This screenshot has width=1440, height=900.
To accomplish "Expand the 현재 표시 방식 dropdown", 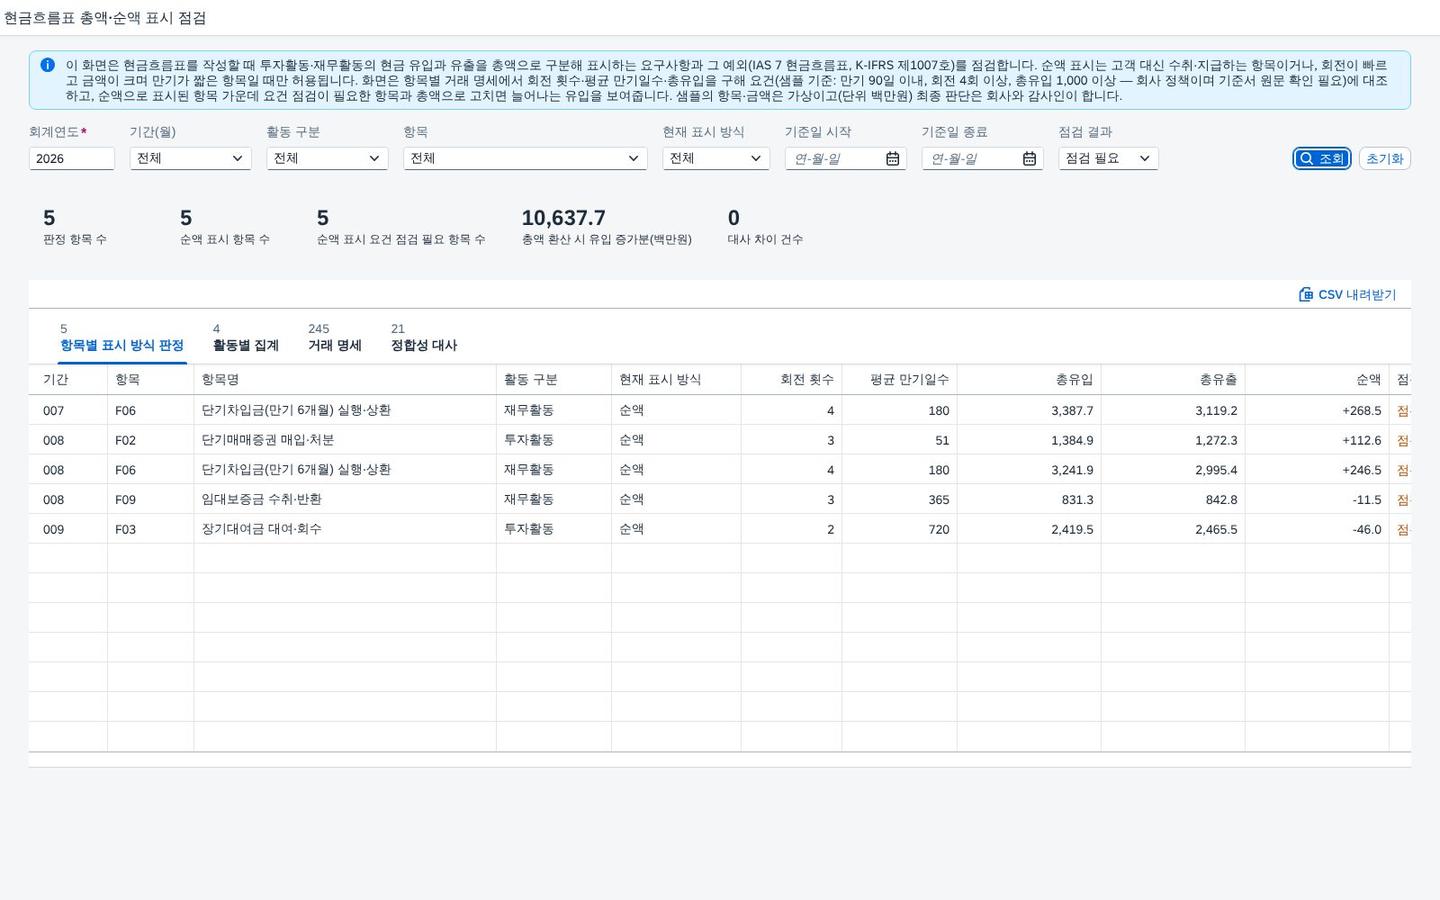I will click(716, 158).
